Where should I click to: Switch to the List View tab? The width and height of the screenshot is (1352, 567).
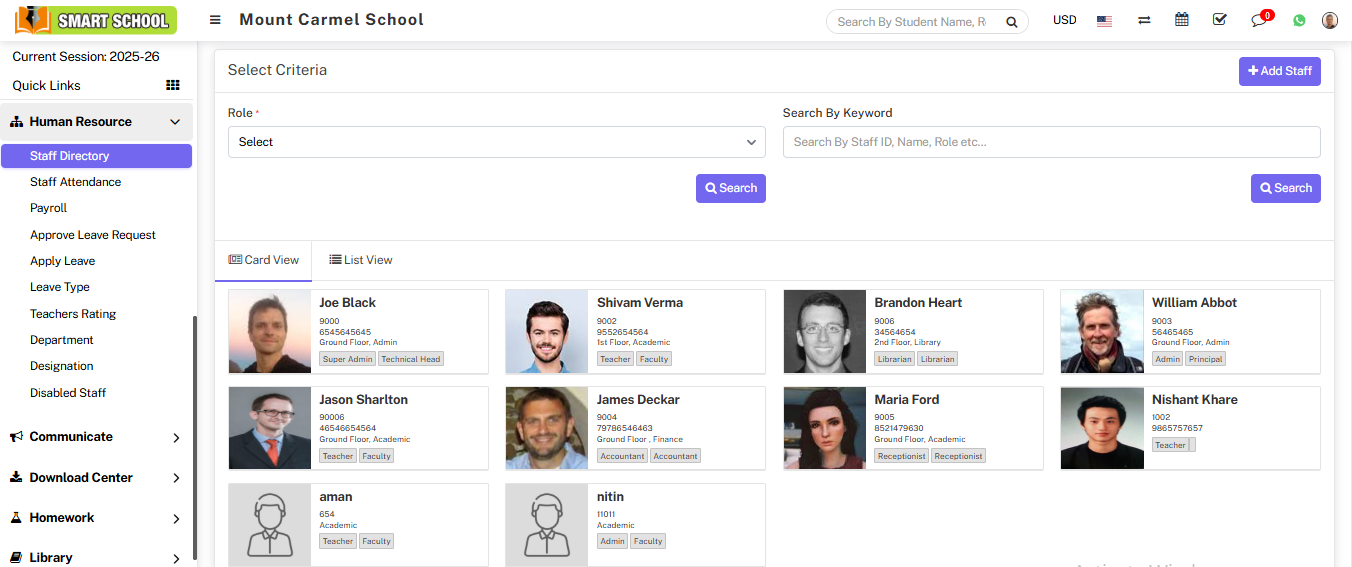pyautogui.click(x=361, y=260)
